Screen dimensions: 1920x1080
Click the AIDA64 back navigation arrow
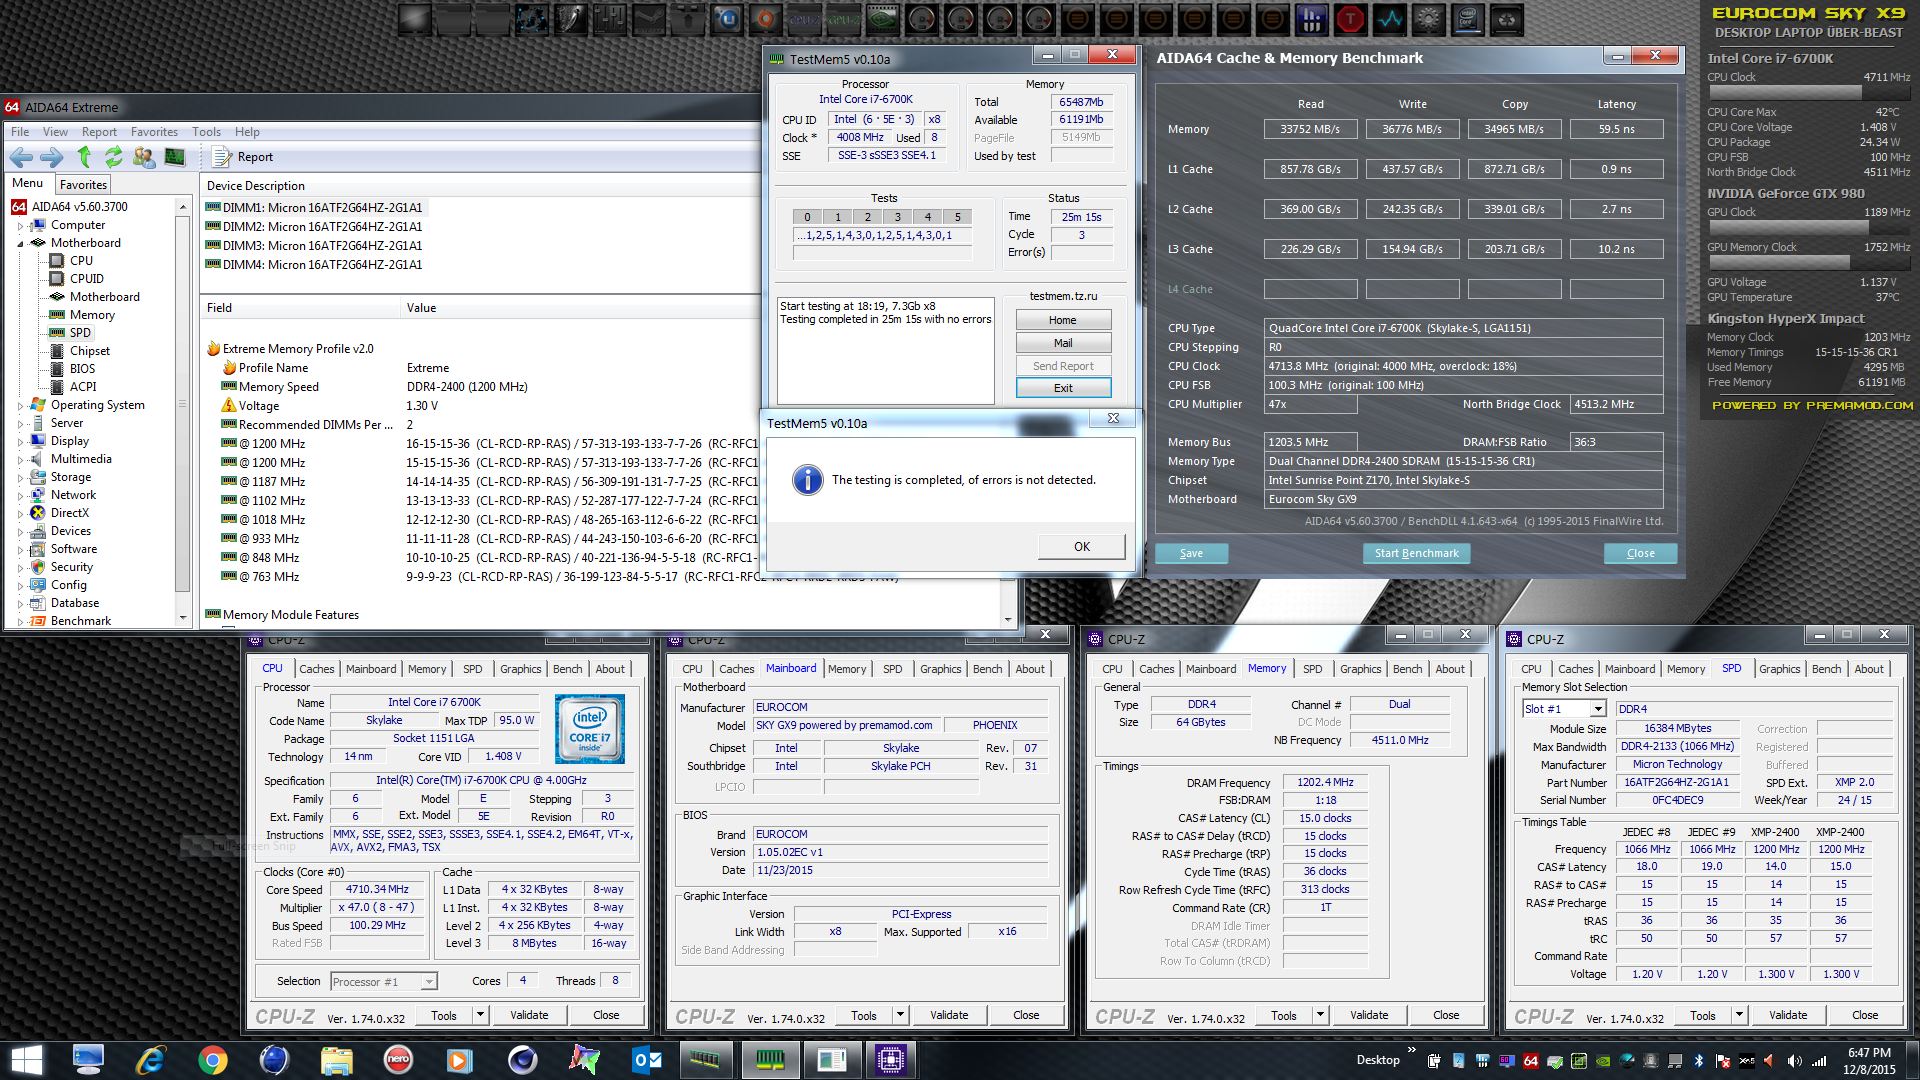tap(21, 157)
